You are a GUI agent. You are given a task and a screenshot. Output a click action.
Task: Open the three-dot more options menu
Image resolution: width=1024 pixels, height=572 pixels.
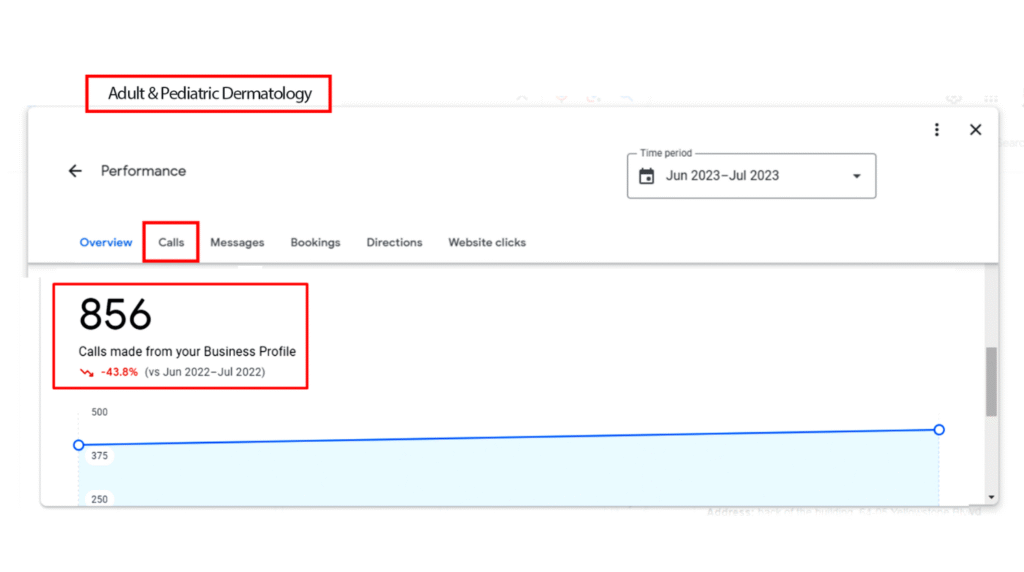tap(937, 130)
